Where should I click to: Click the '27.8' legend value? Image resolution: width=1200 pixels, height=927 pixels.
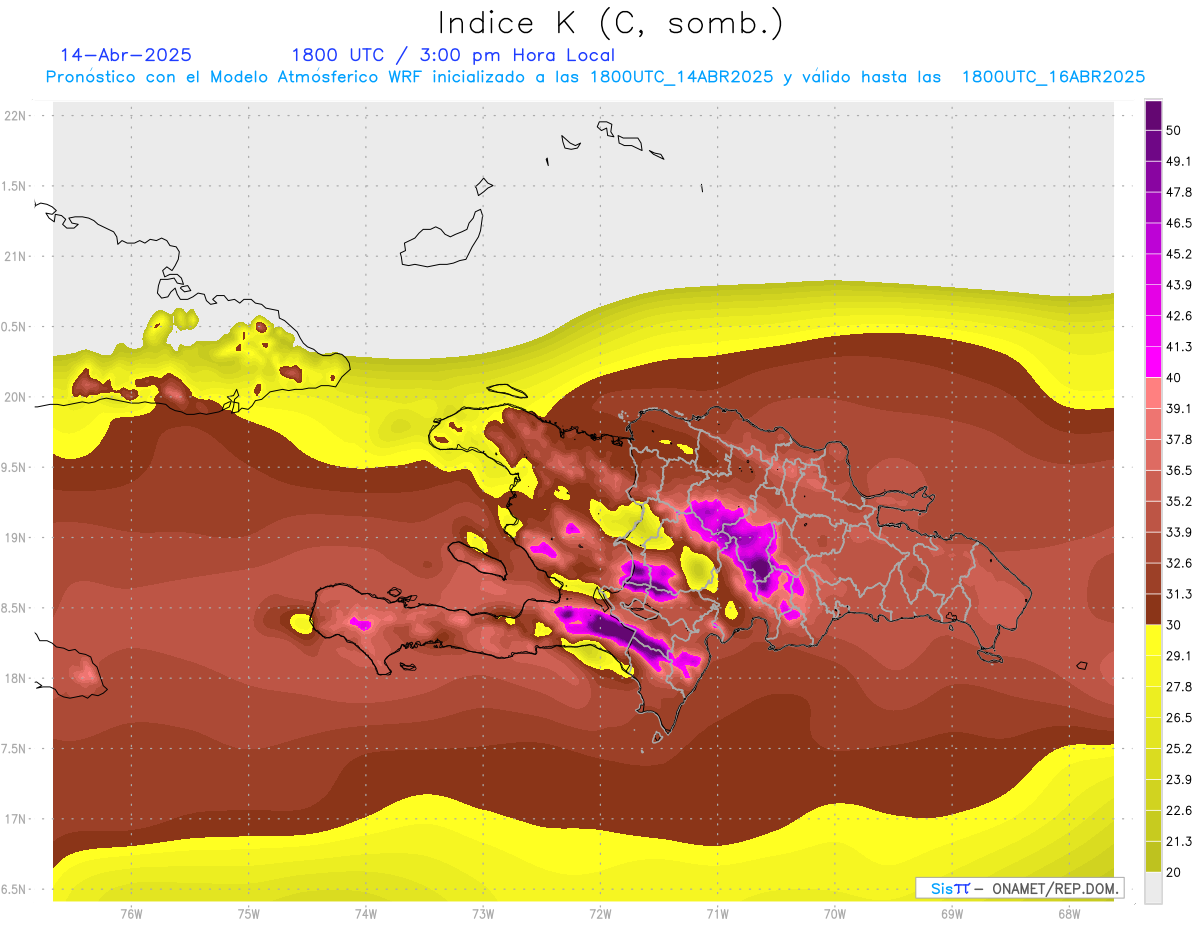1178,686
